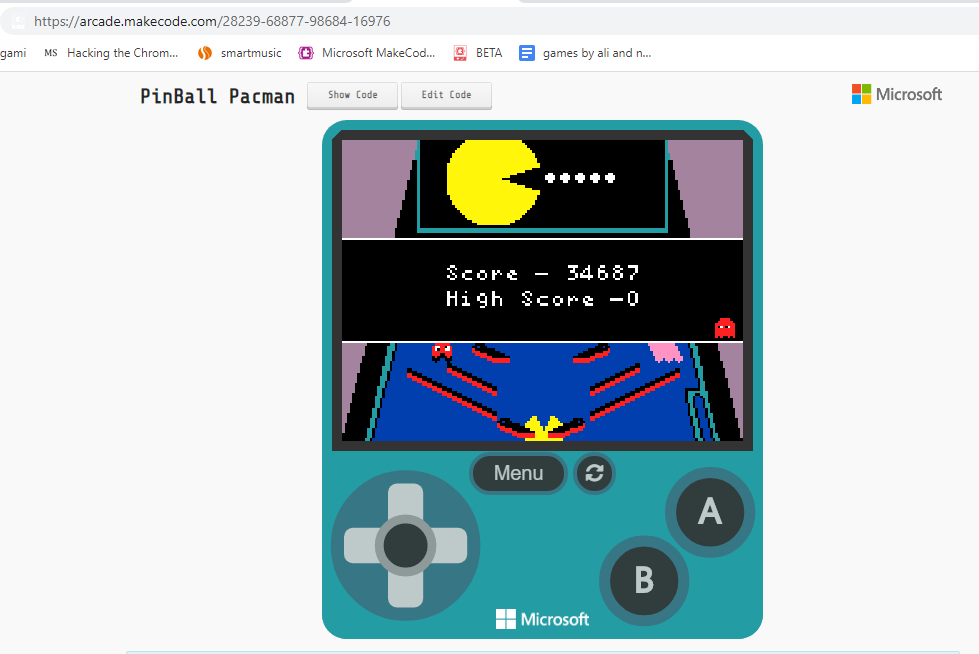Open the simulator Menu button
This screenshot has width=979, height=654.
tap(518, 473)
